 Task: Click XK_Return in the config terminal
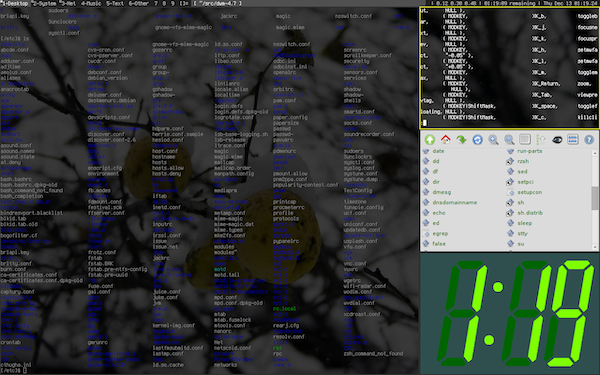[545, 83]
